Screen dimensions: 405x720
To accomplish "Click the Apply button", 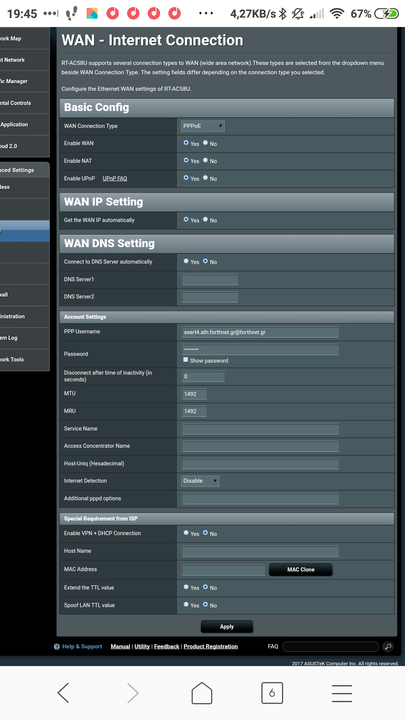I will click(x=227, y=626).
